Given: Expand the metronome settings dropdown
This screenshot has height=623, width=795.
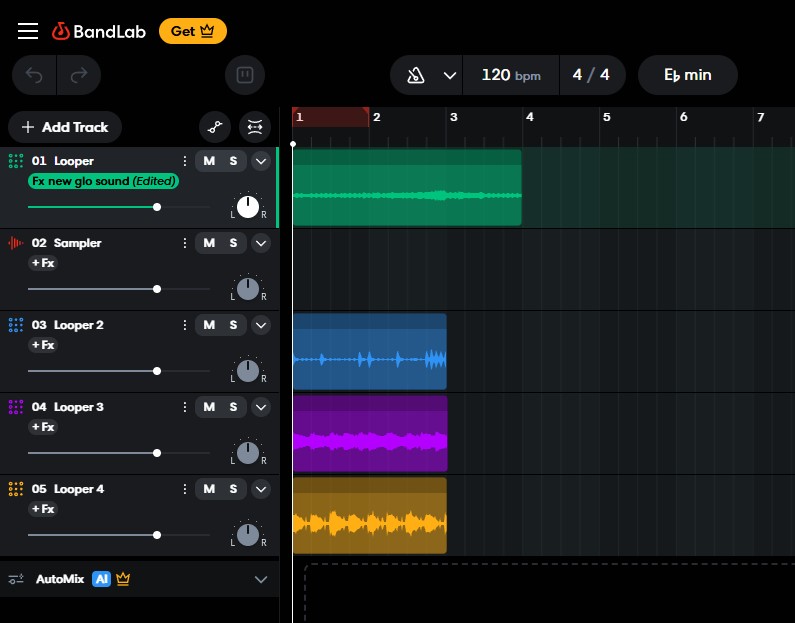Looking at the screenshot, I should [449, 75].
